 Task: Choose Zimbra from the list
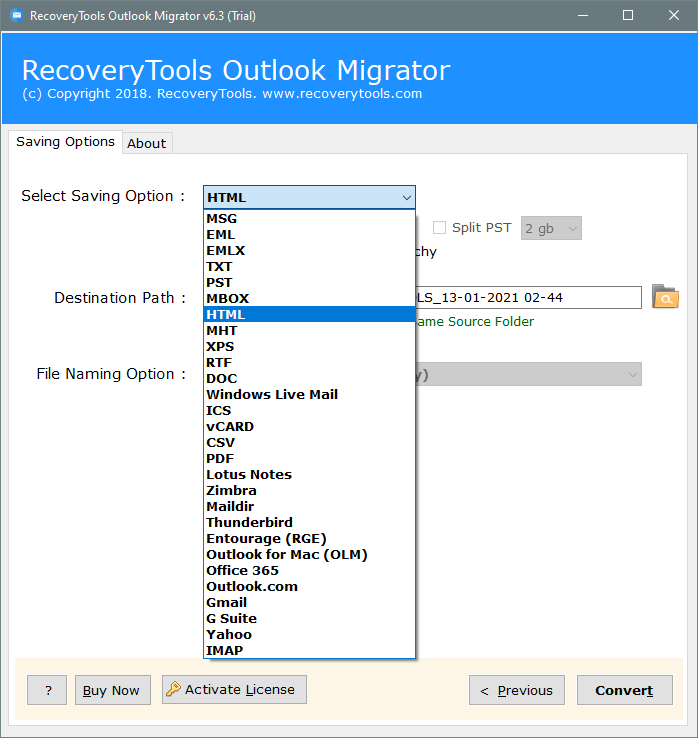point(309,490)
